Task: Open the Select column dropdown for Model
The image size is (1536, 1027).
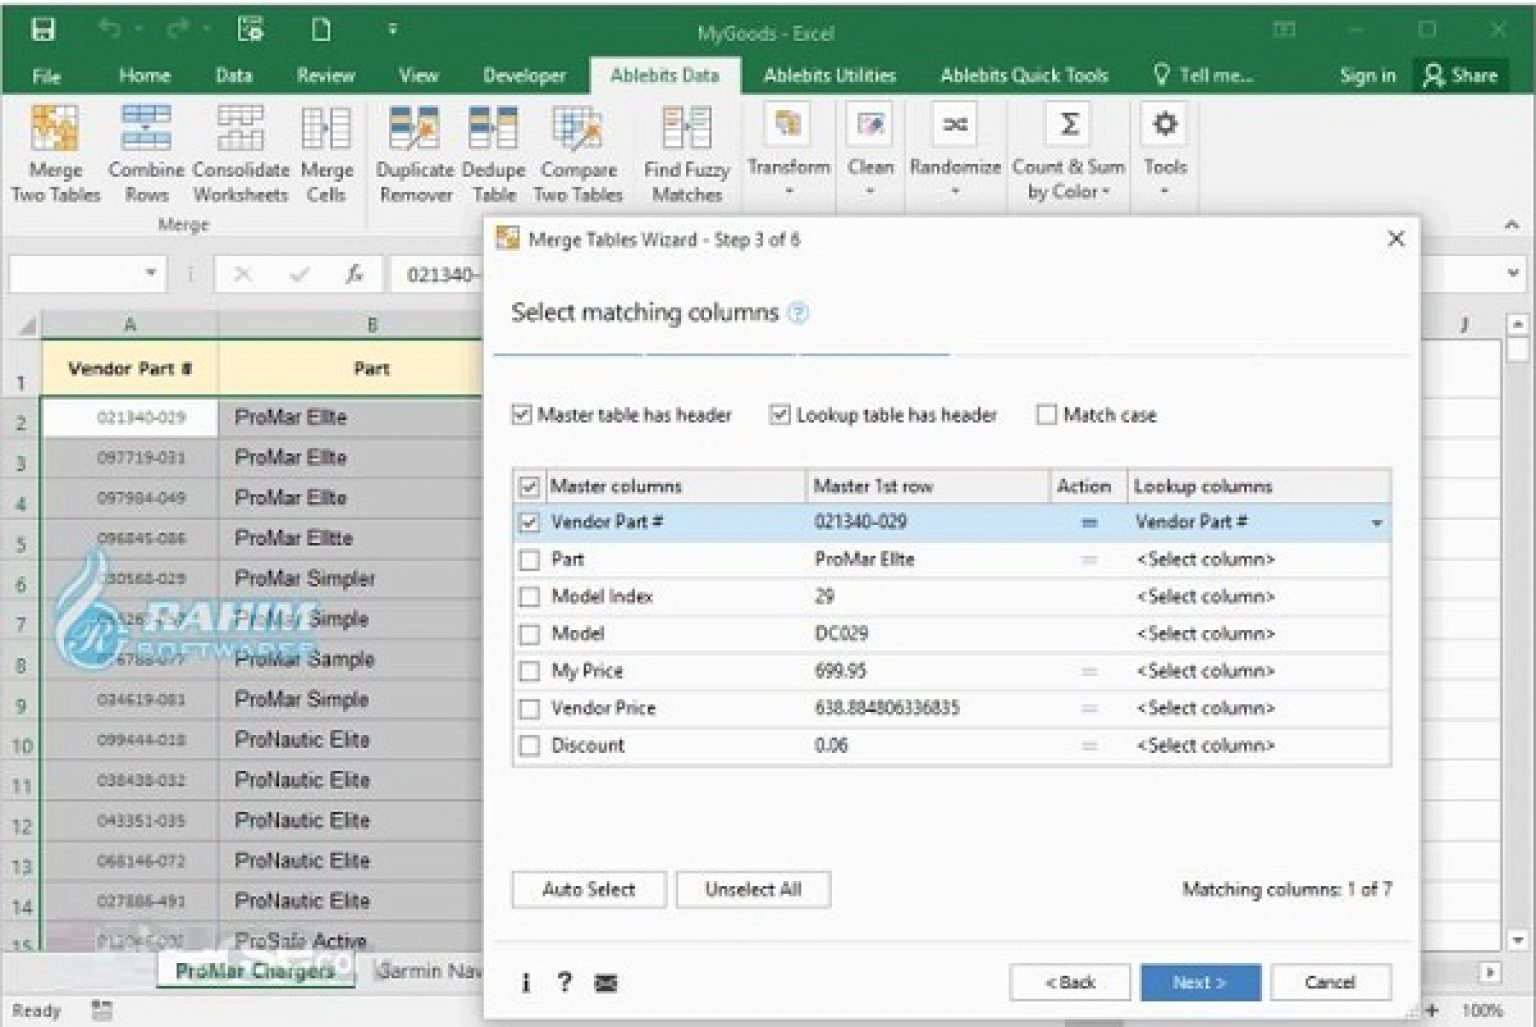Action: coord(1205,633)
